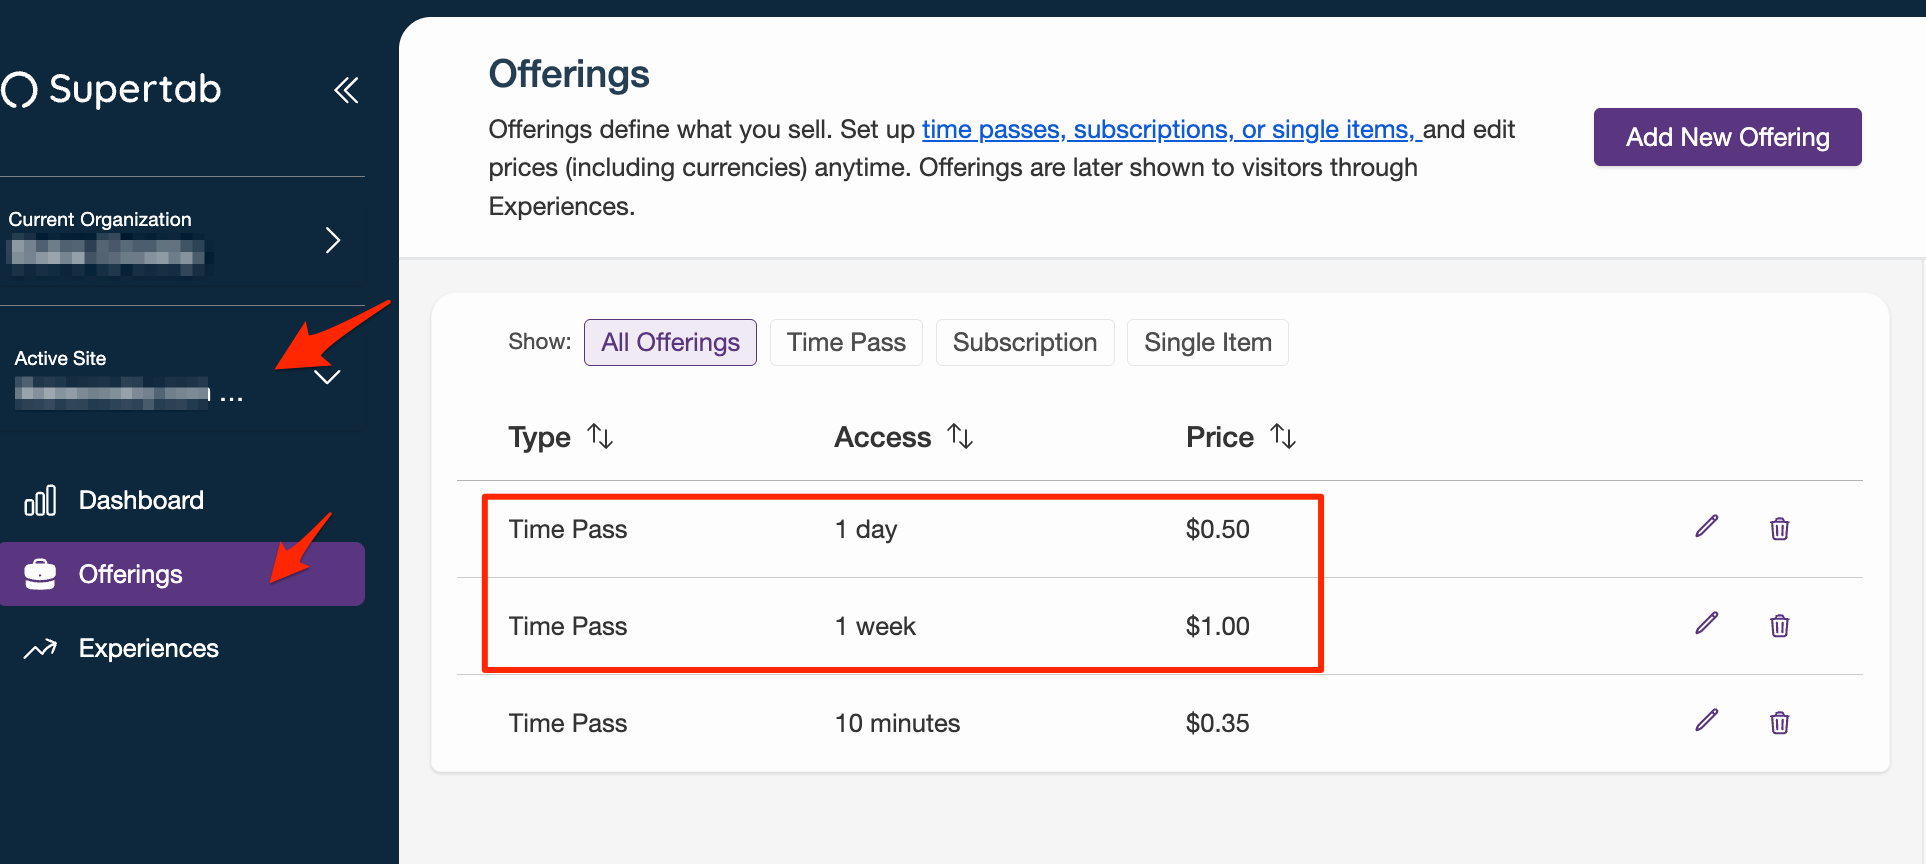Image resolution: width=1926 pixels, height=864 pixels.
Task: Filter by All Offerings
Action: click(670, 343)
